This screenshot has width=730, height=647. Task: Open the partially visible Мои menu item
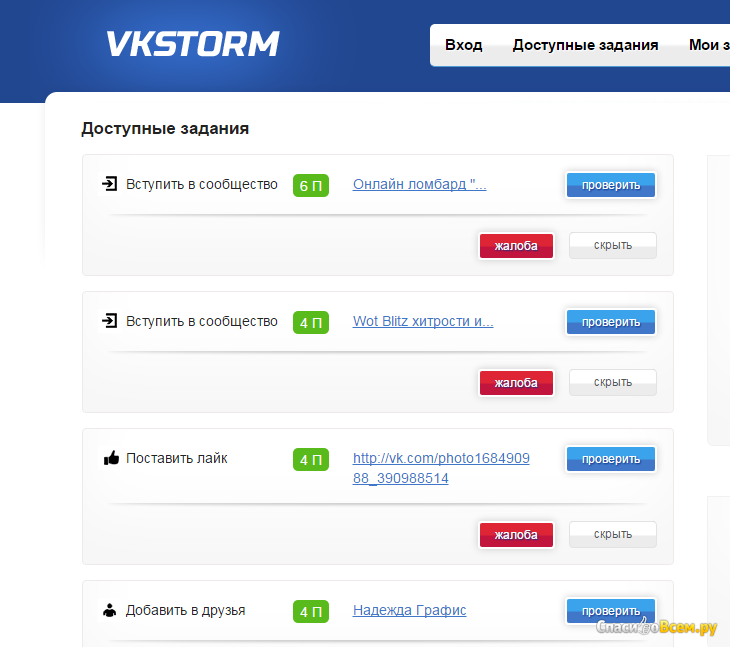709,45
